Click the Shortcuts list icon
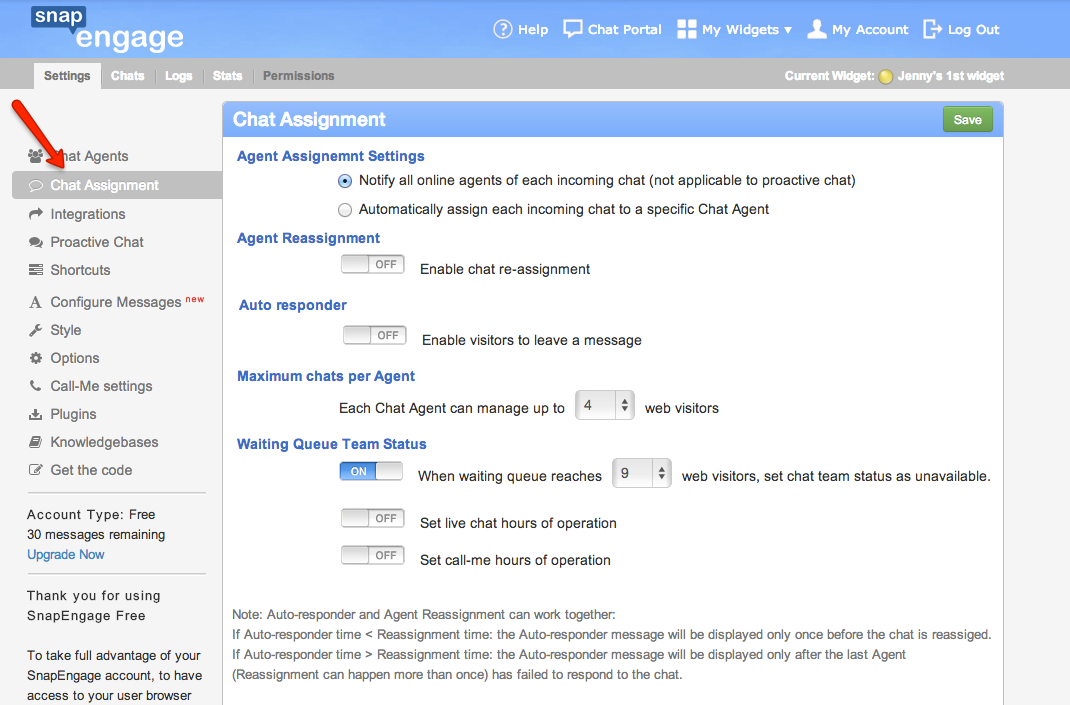The height and width of the screenshot is (705, 1070). (x=35, y=270)
